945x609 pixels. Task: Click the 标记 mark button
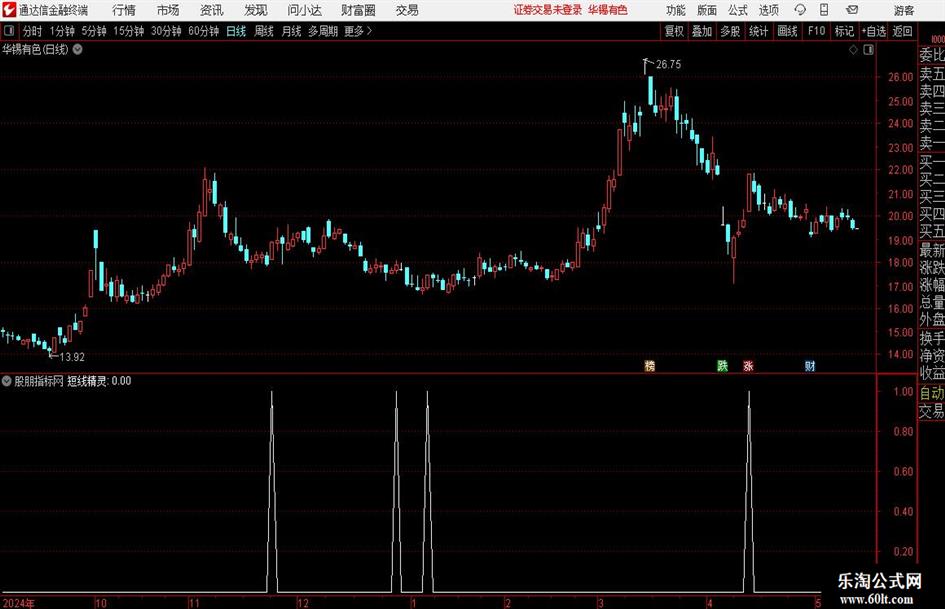tap(844, 31)
